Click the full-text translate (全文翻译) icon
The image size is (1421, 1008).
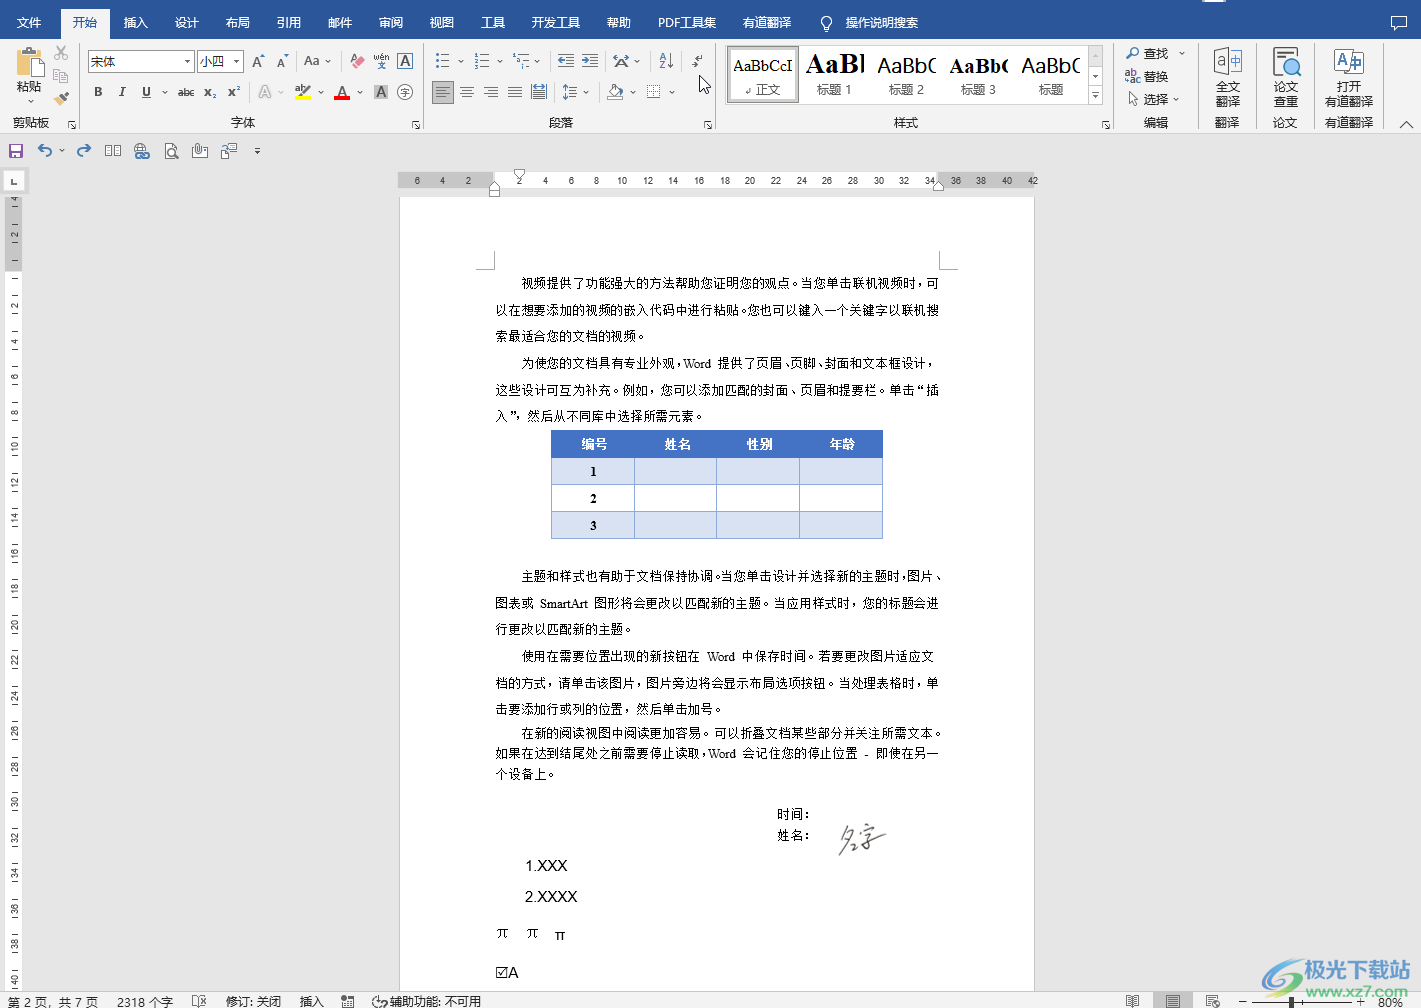point(1227,78)
